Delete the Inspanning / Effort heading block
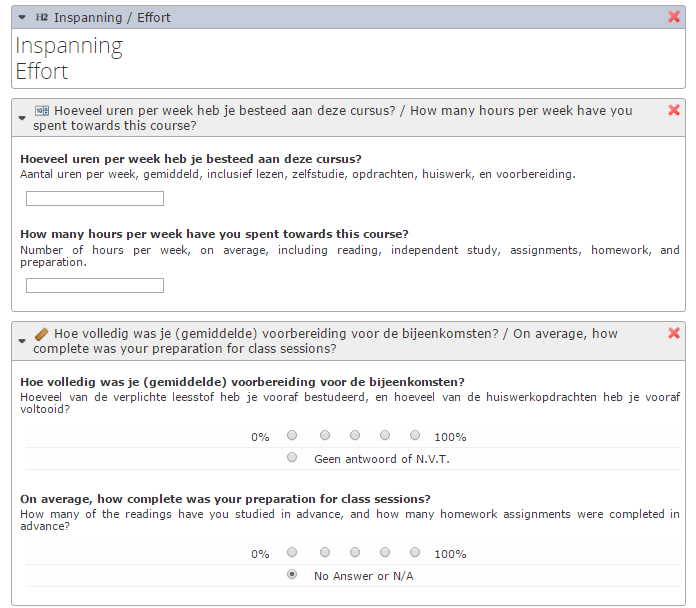 pos(674,17)
